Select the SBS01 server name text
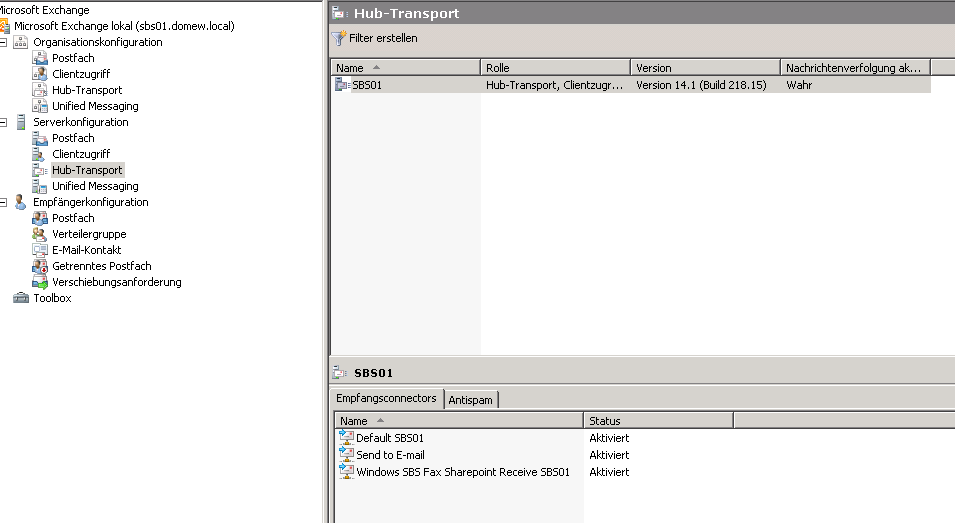 point(367,85)
